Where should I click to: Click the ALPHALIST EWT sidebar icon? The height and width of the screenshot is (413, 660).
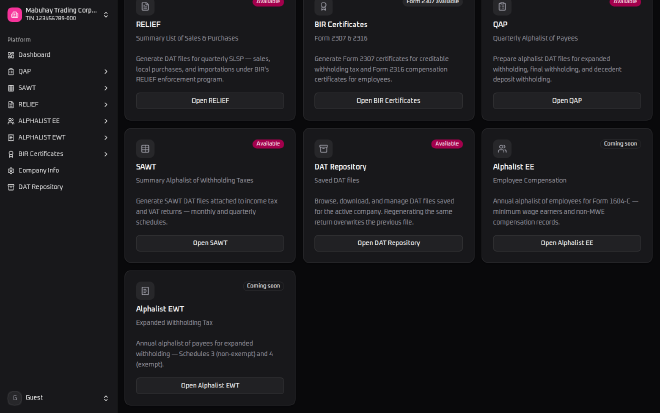[x=11, y=138]
